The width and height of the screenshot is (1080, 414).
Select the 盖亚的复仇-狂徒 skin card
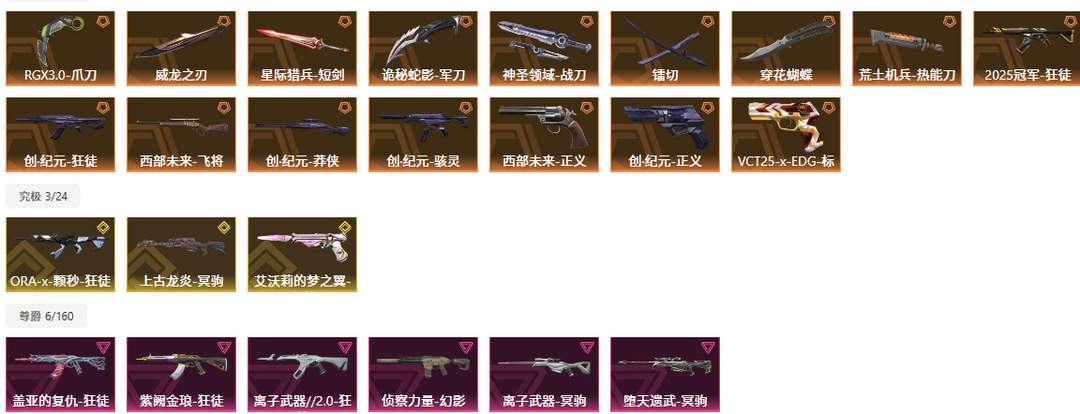tap(61, 374)
